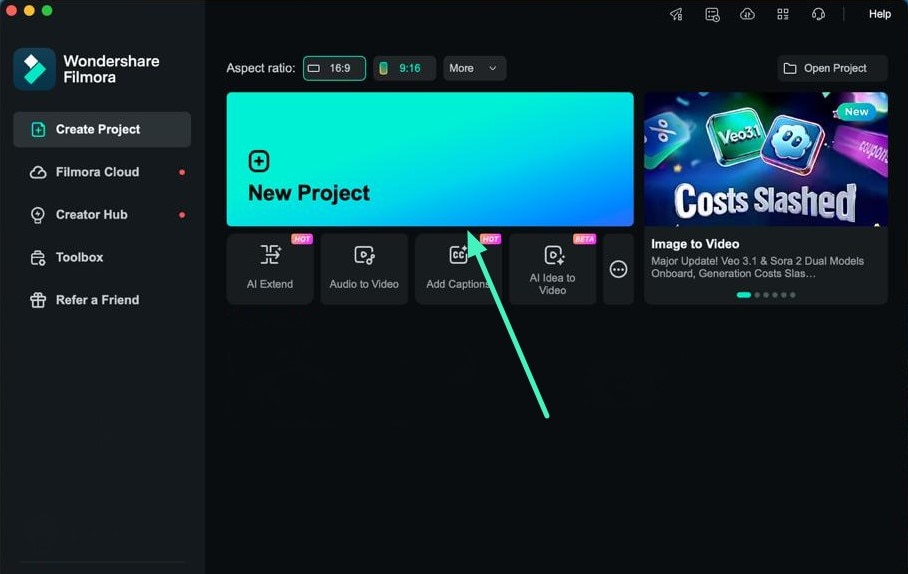The image size is (908, 574).
Task: Select the first carousel indicator dot
Action: (x=744, y=295)
